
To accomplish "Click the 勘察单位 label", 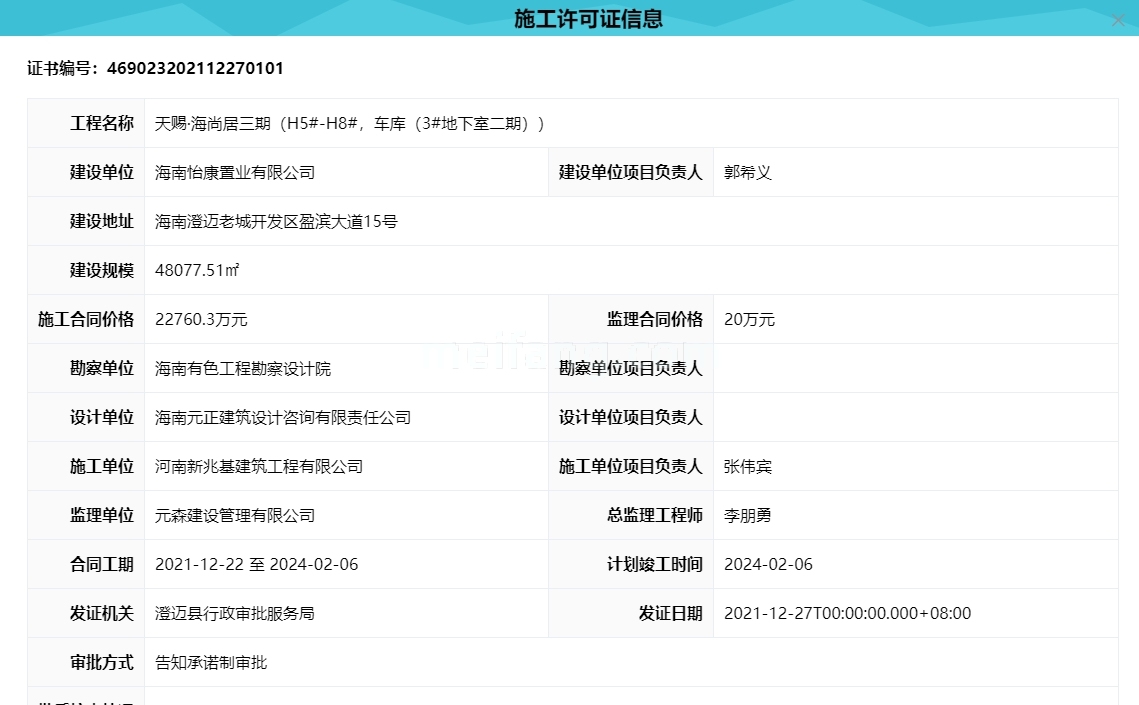I will (102, 369).
